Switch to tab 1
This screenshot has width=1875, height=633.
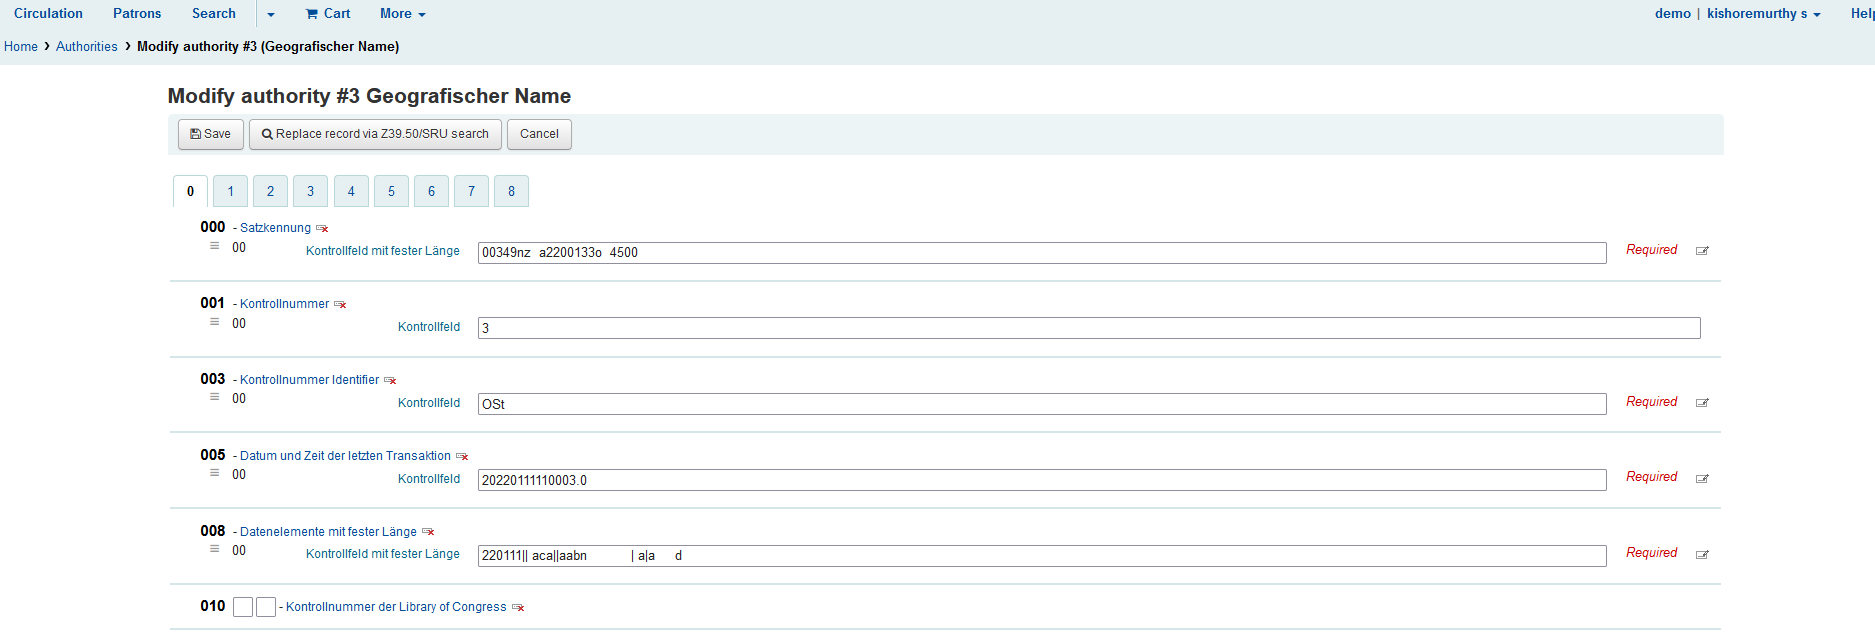[230, 191]
